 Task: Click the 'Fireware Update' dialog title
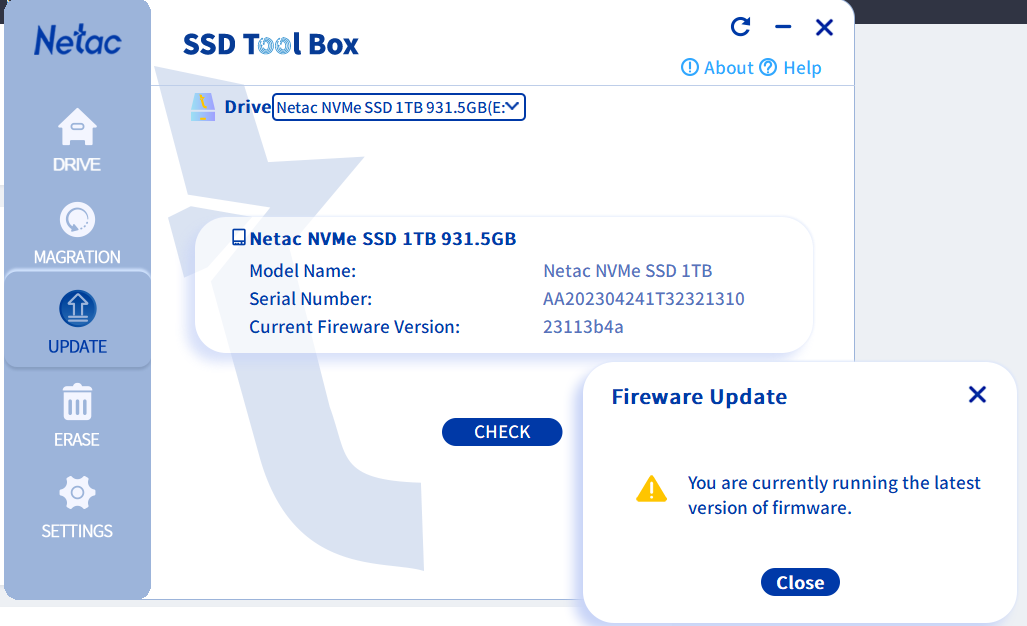pos(699,397)
